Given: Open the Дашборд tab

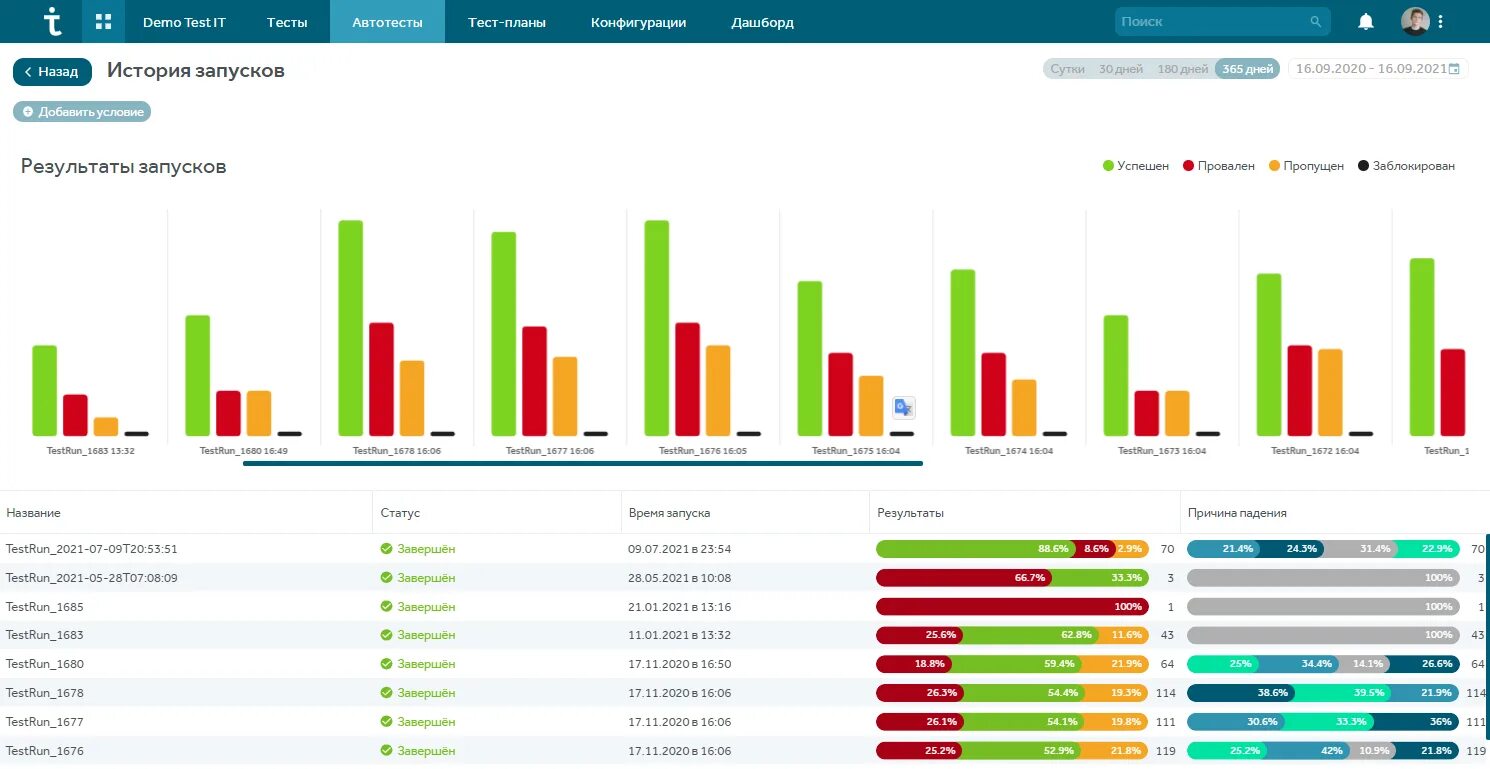Looking at the screenshot, I should click(x=762, y=22).
